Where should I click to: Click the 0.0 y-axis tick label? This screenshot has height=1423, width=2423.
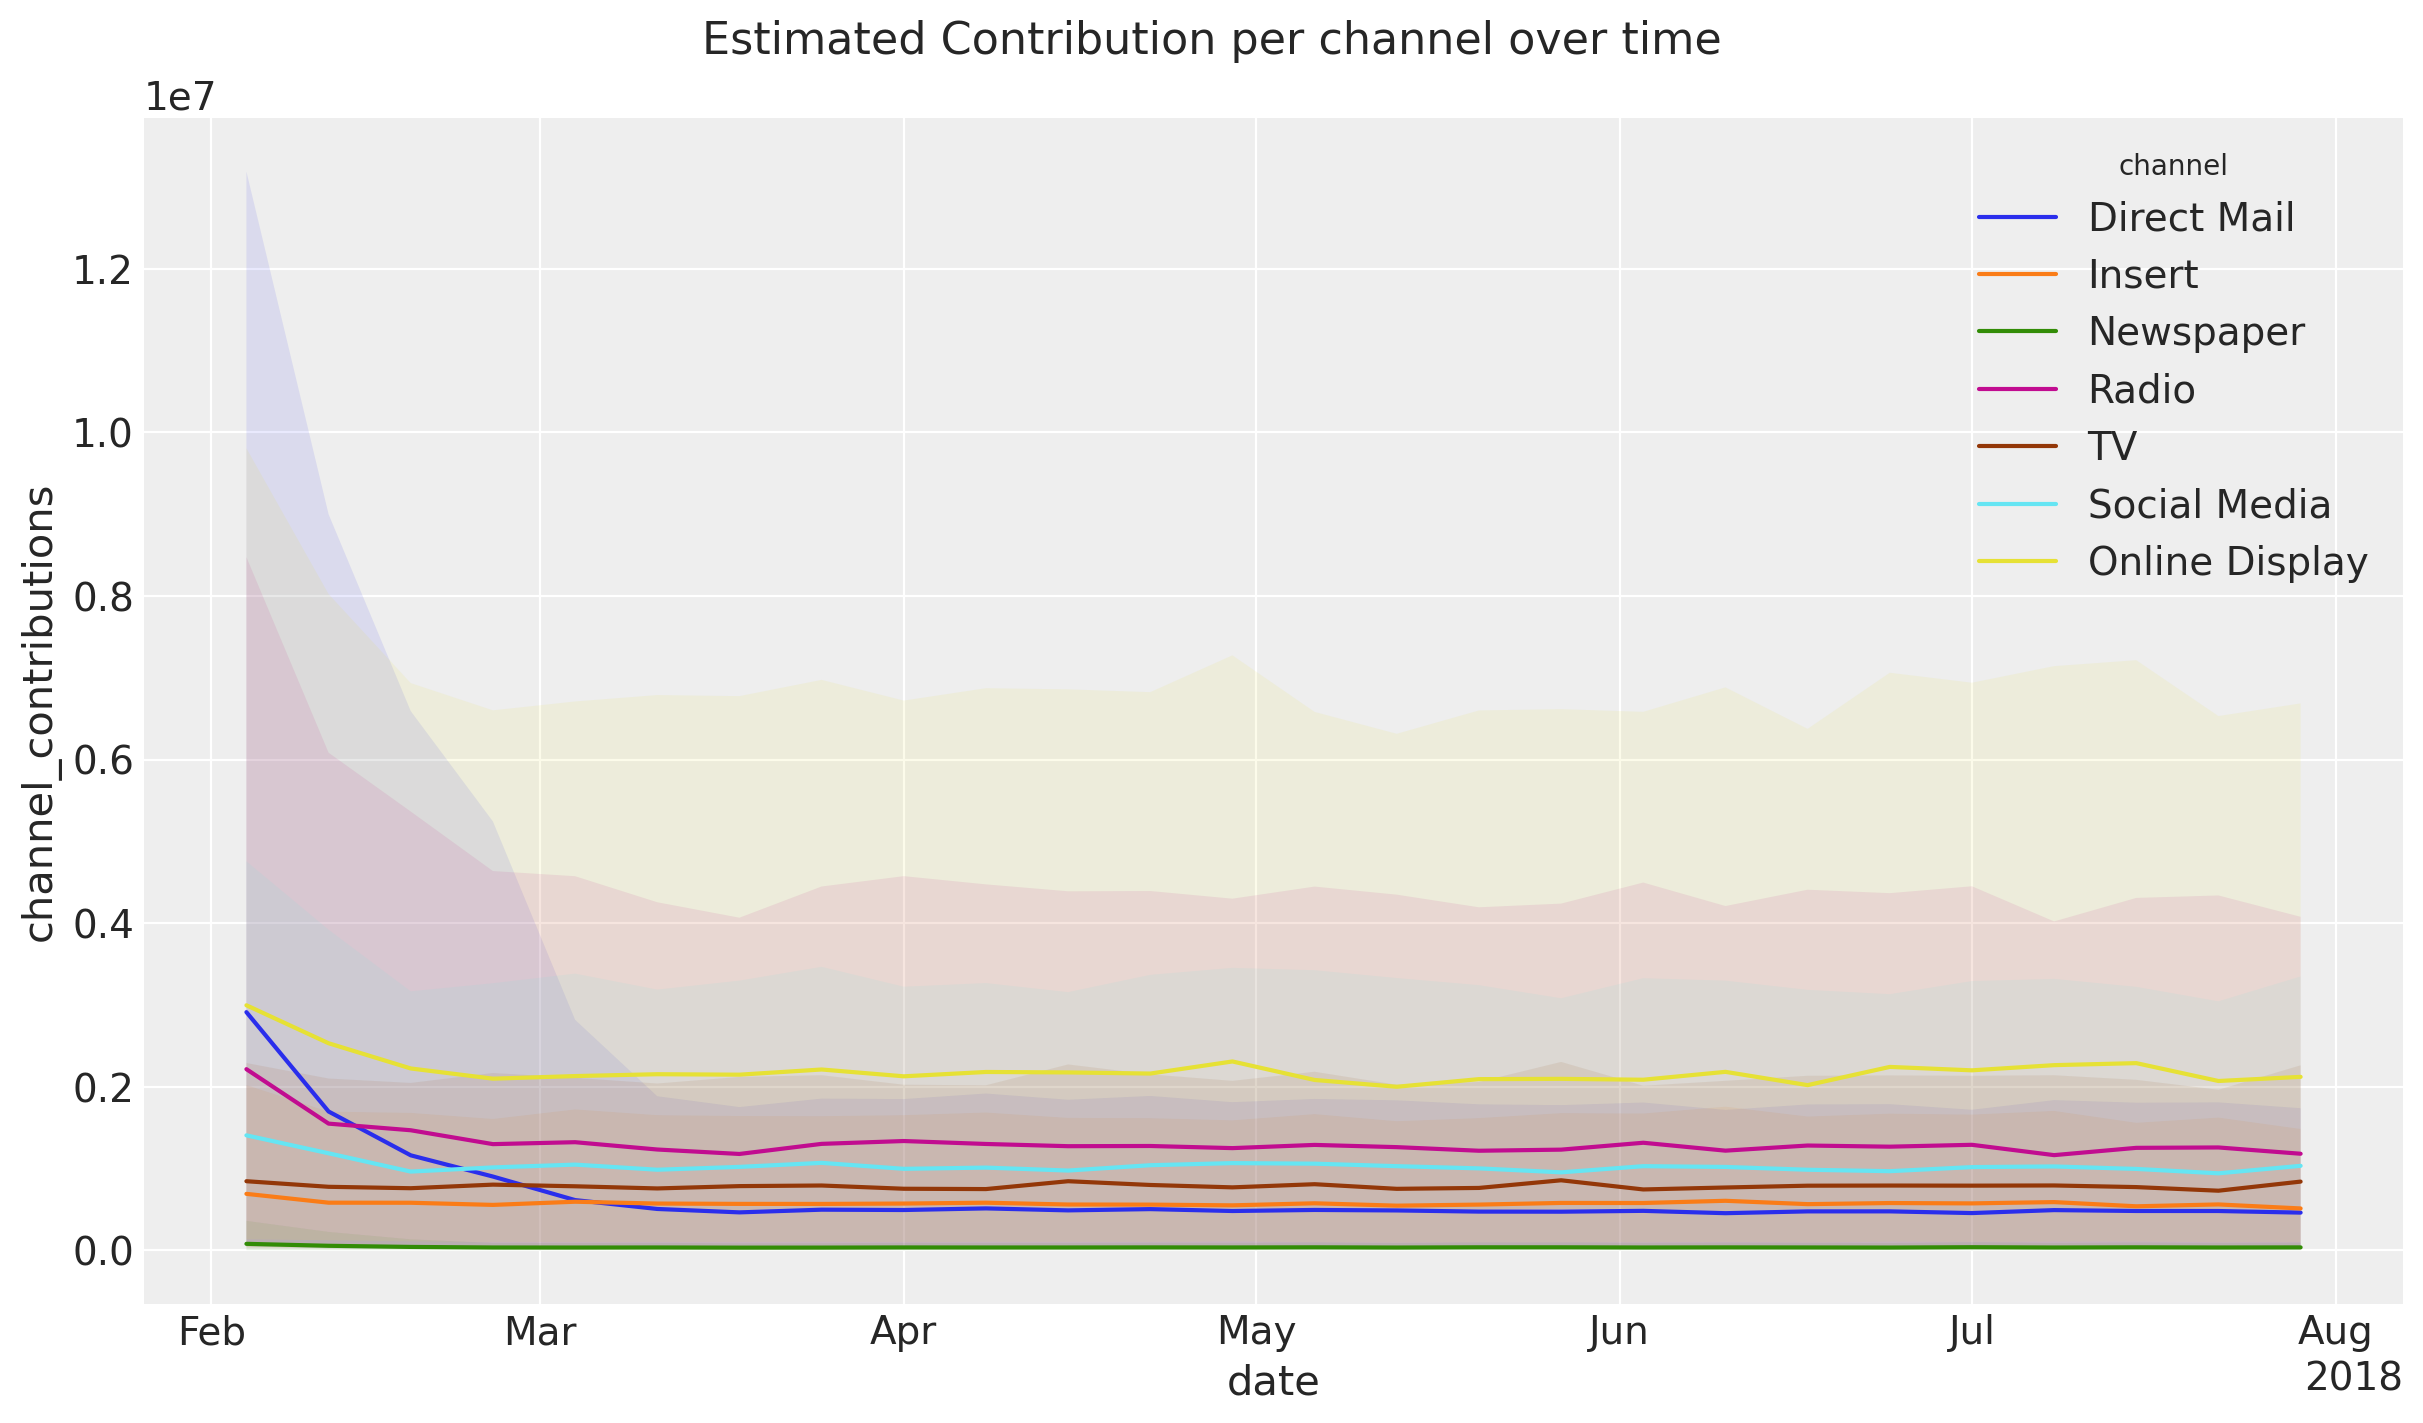(x=104, y=1250)
